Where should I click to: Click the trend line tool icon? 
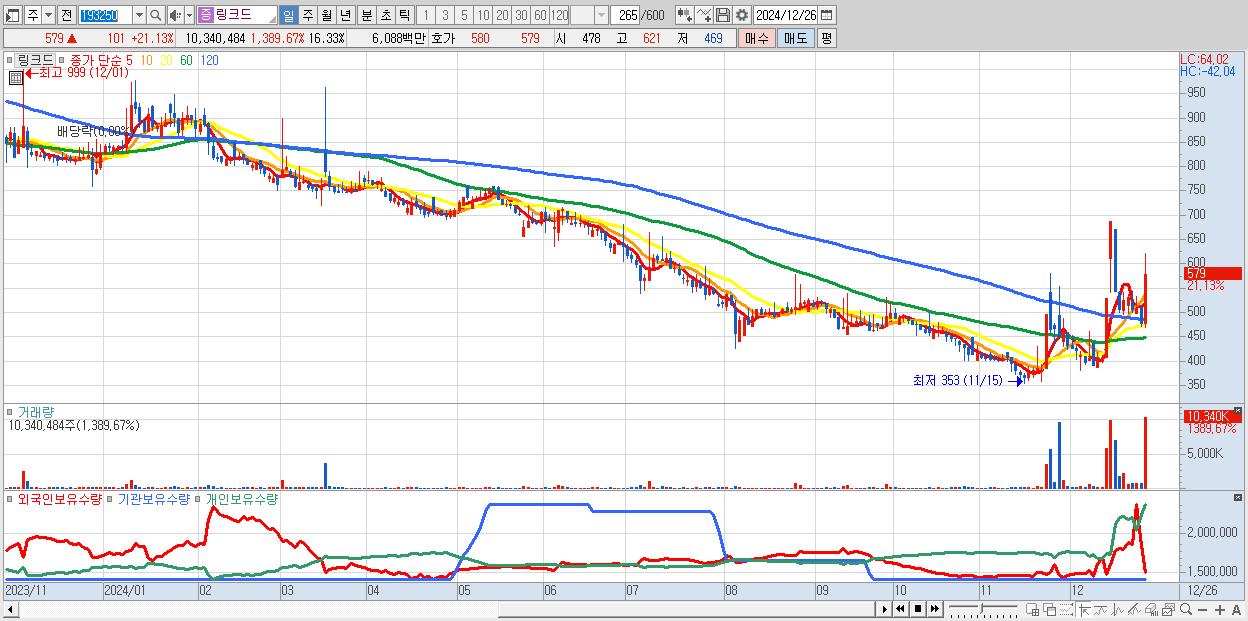1101,609
